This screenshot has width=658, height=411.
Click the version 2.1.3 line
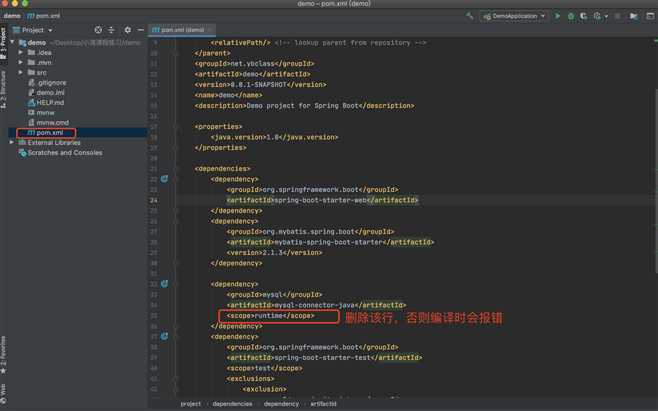click(x=274, y=253)
